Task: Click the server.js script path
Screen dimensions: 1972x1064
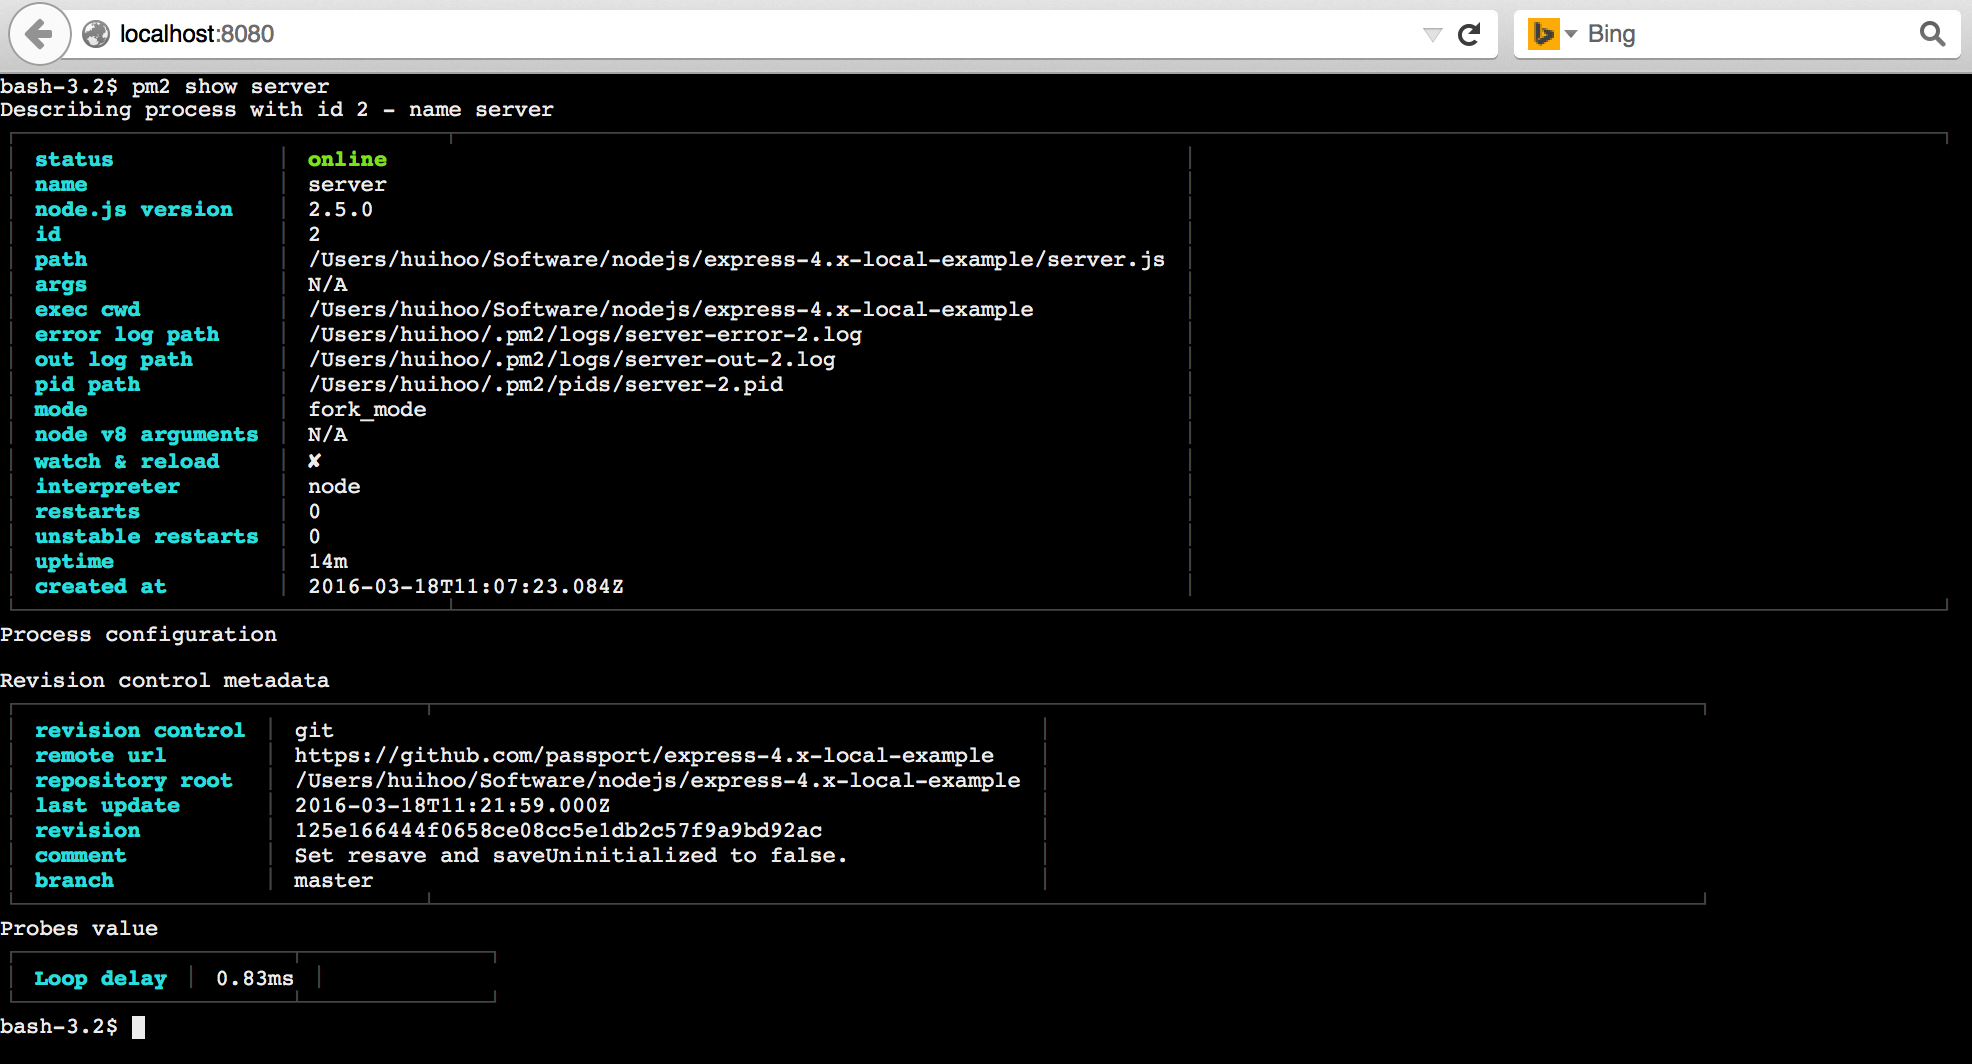Action: pyautogui.click(x=736, y=260)
